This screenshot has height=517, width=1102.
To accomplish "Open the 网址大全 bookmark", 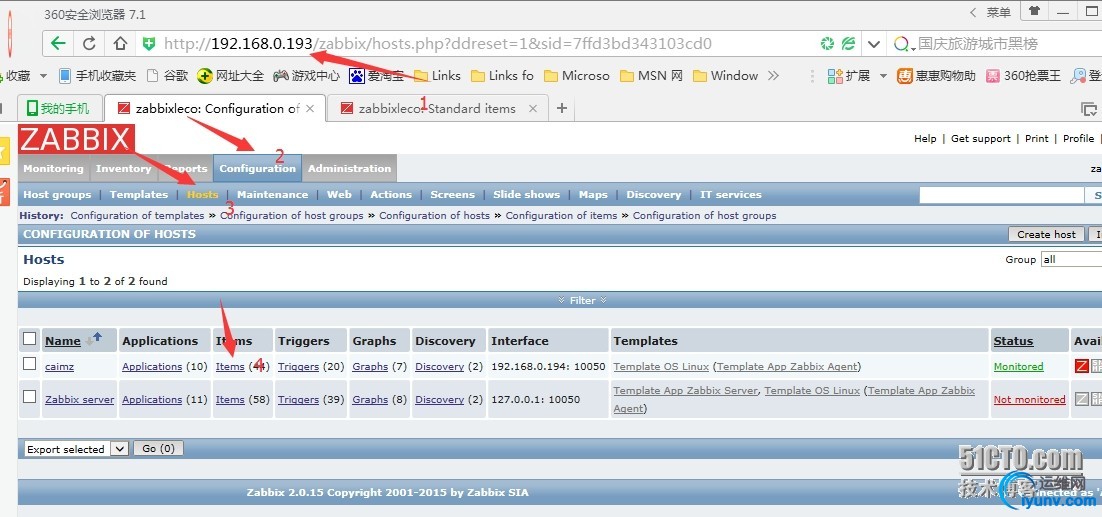I will tap(231, 76).
